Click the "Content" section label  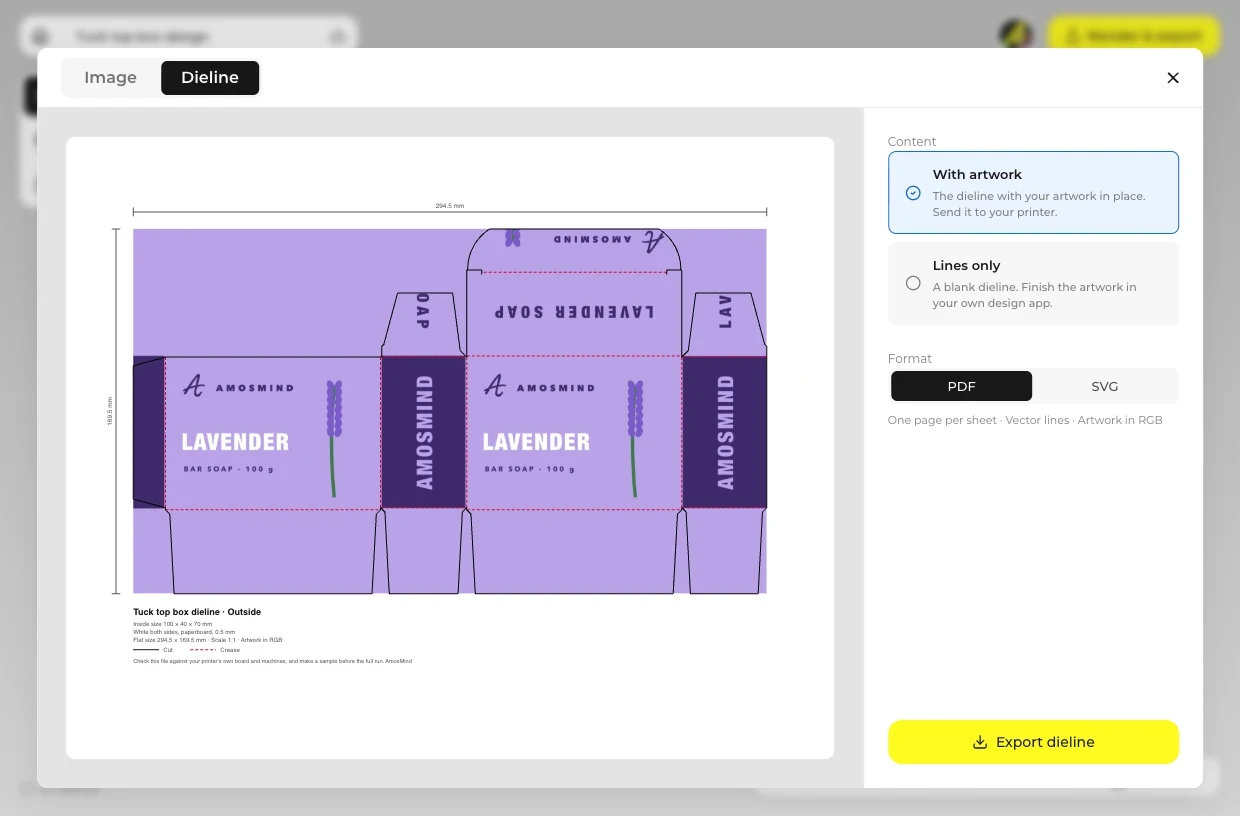tap(912, 142)
